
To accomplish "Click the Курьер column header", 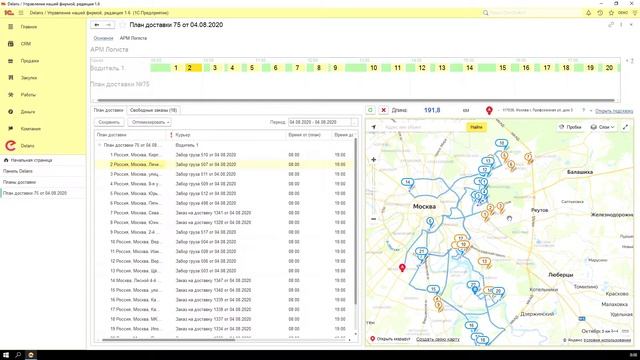I will point(229,135).
